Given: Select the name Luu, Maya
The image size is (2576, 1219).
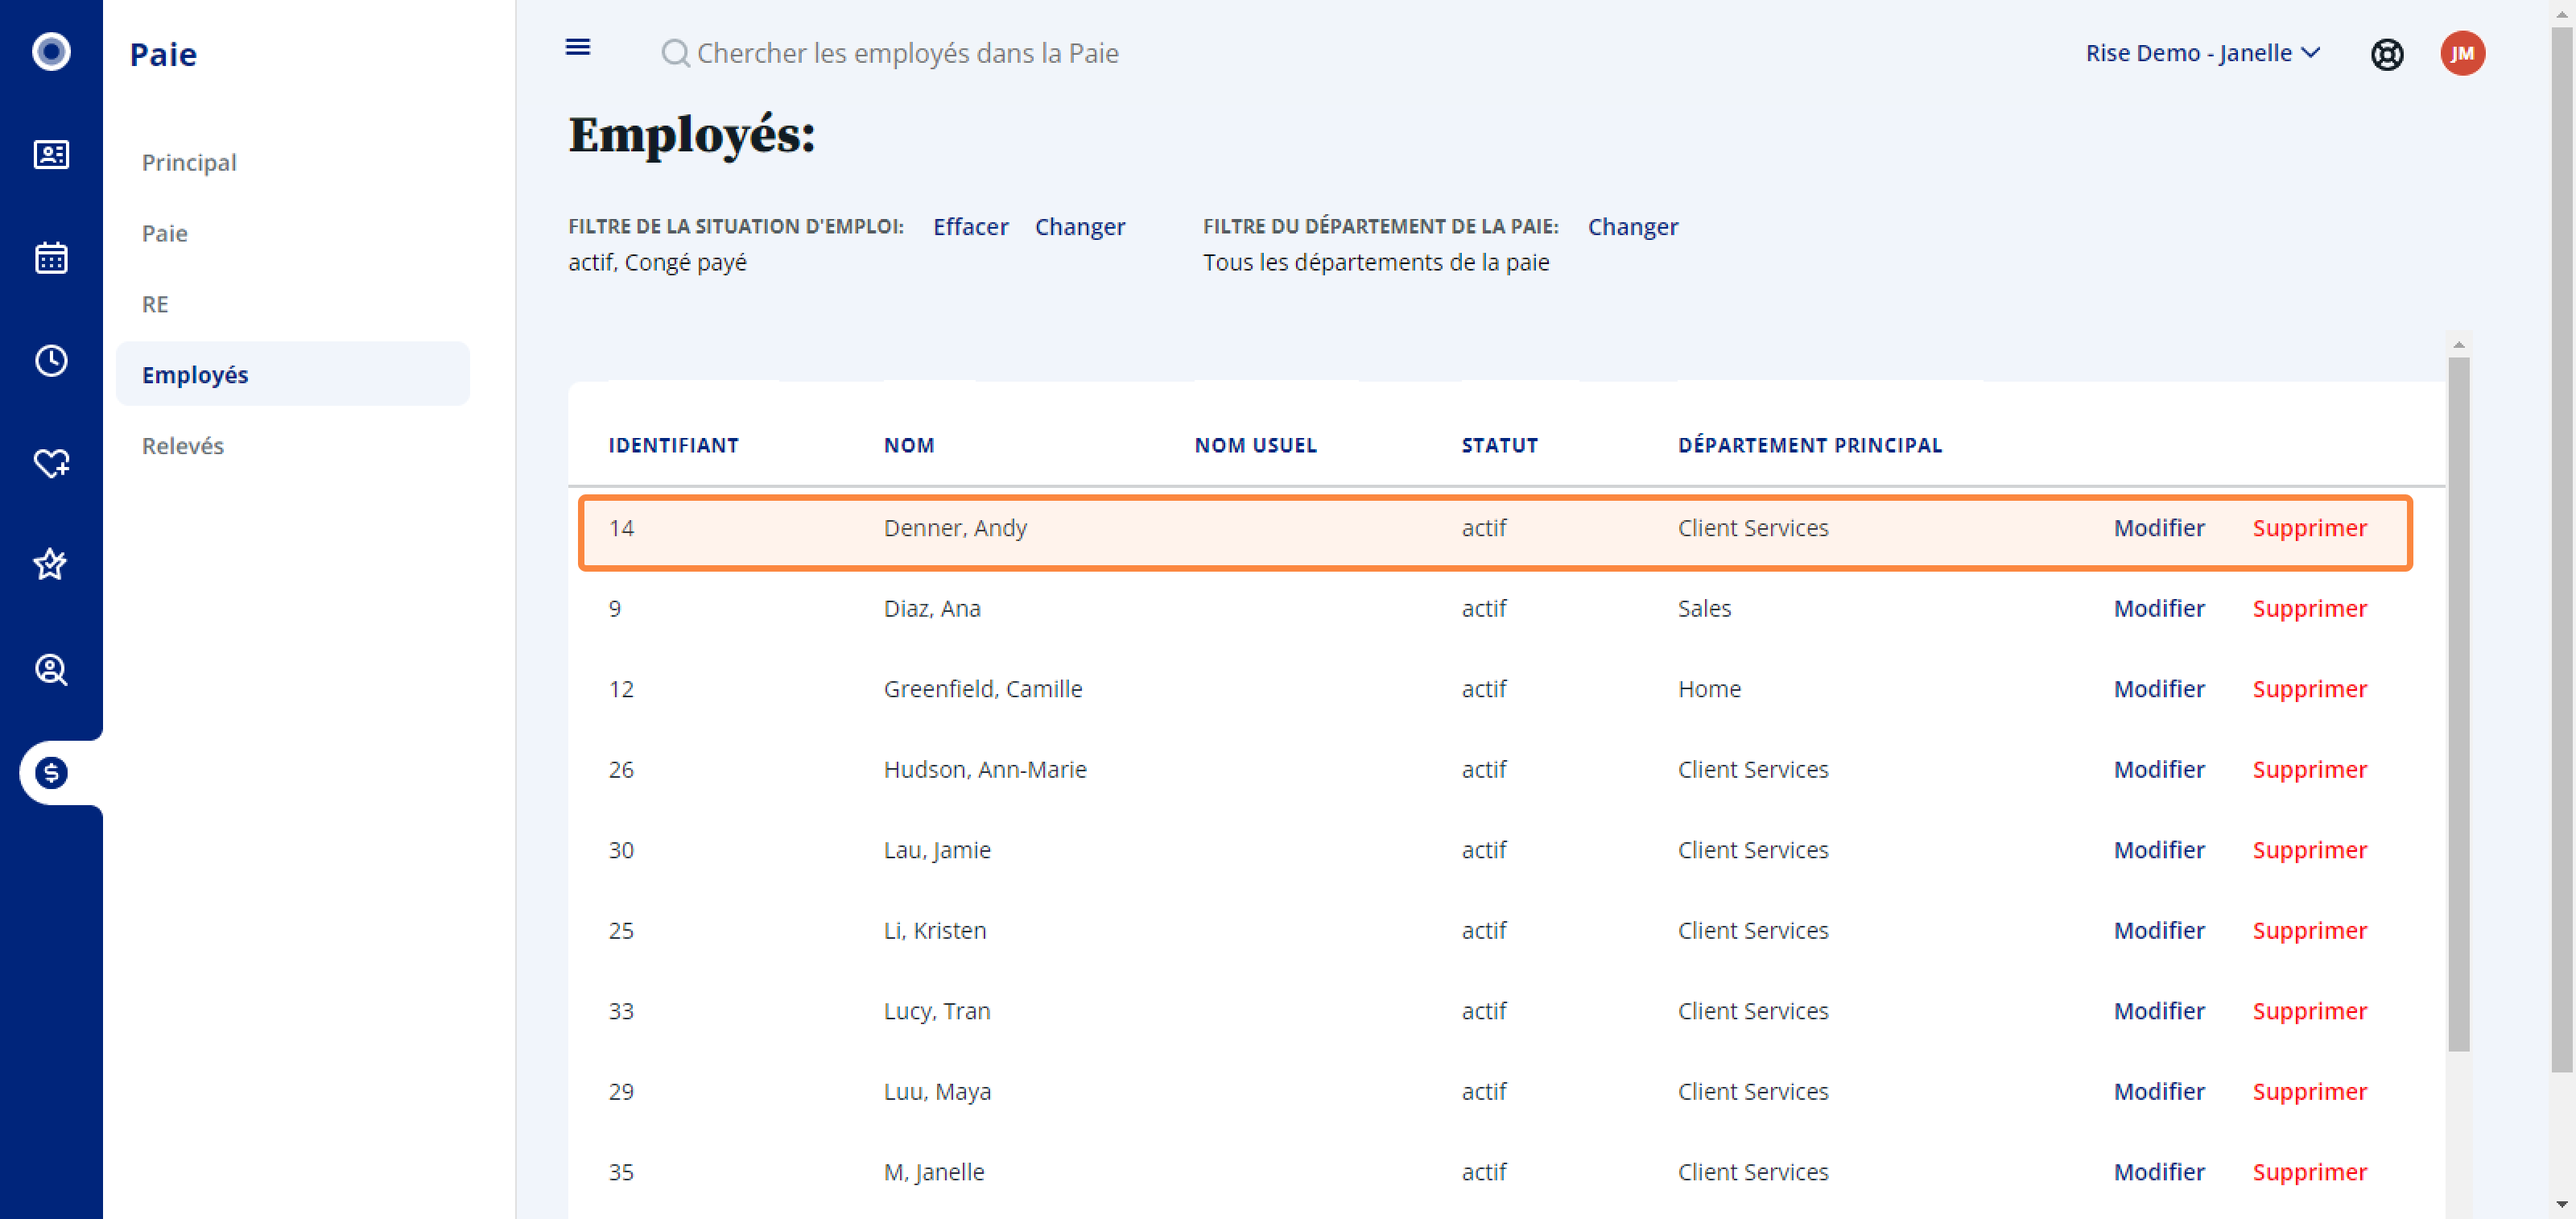Looking at the screenshot, I should point(937,1091).
